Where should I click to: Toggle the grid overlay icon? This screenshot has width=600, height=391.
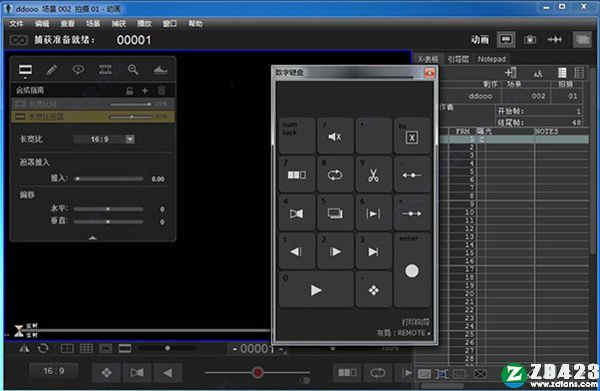[x=86, y=349]
